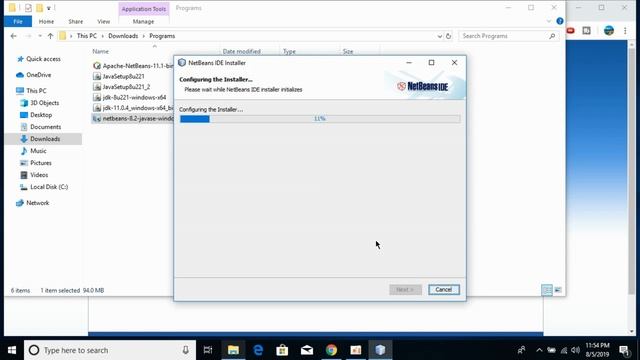Open volume control in system tray
The image size is (640, 360).
[x=576, y=350]
